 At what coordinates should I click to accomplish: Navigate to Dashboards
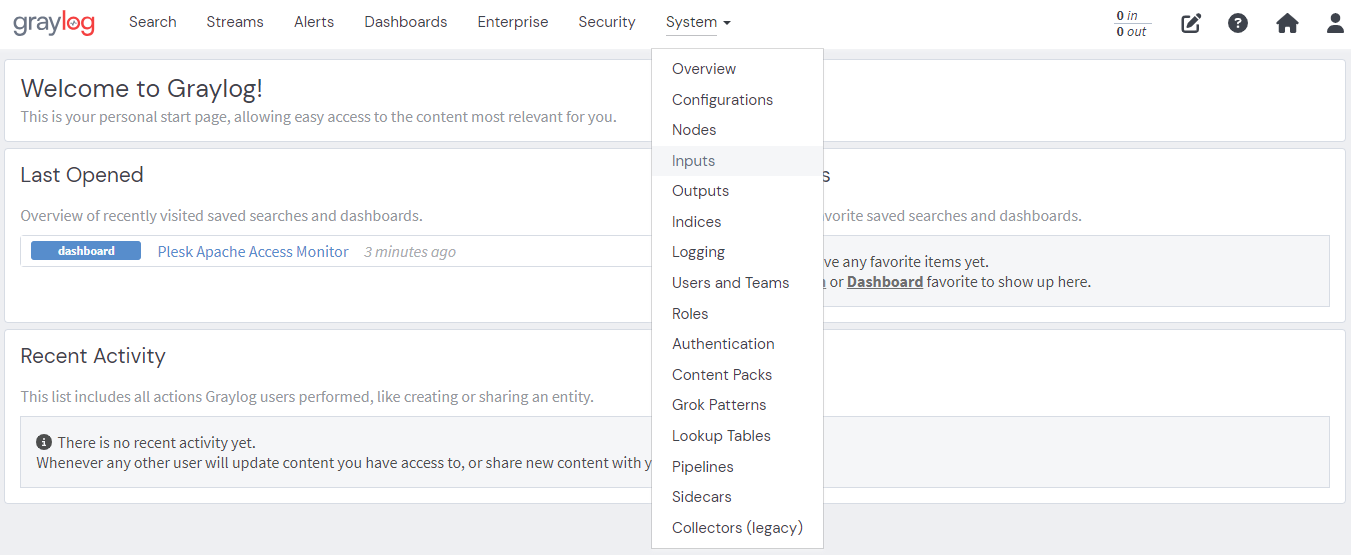(406, 22)
